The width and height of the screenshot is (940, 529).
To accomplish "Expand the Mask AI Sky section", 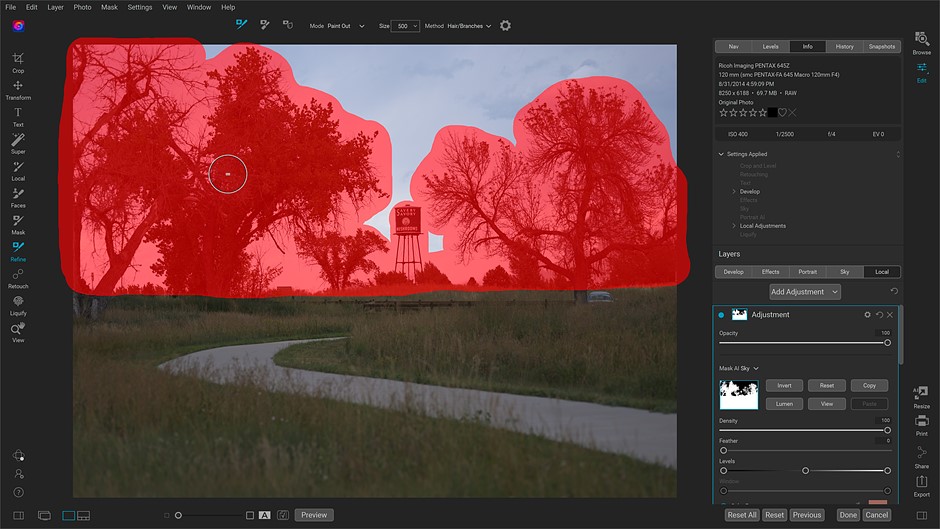I will point(756,368).
